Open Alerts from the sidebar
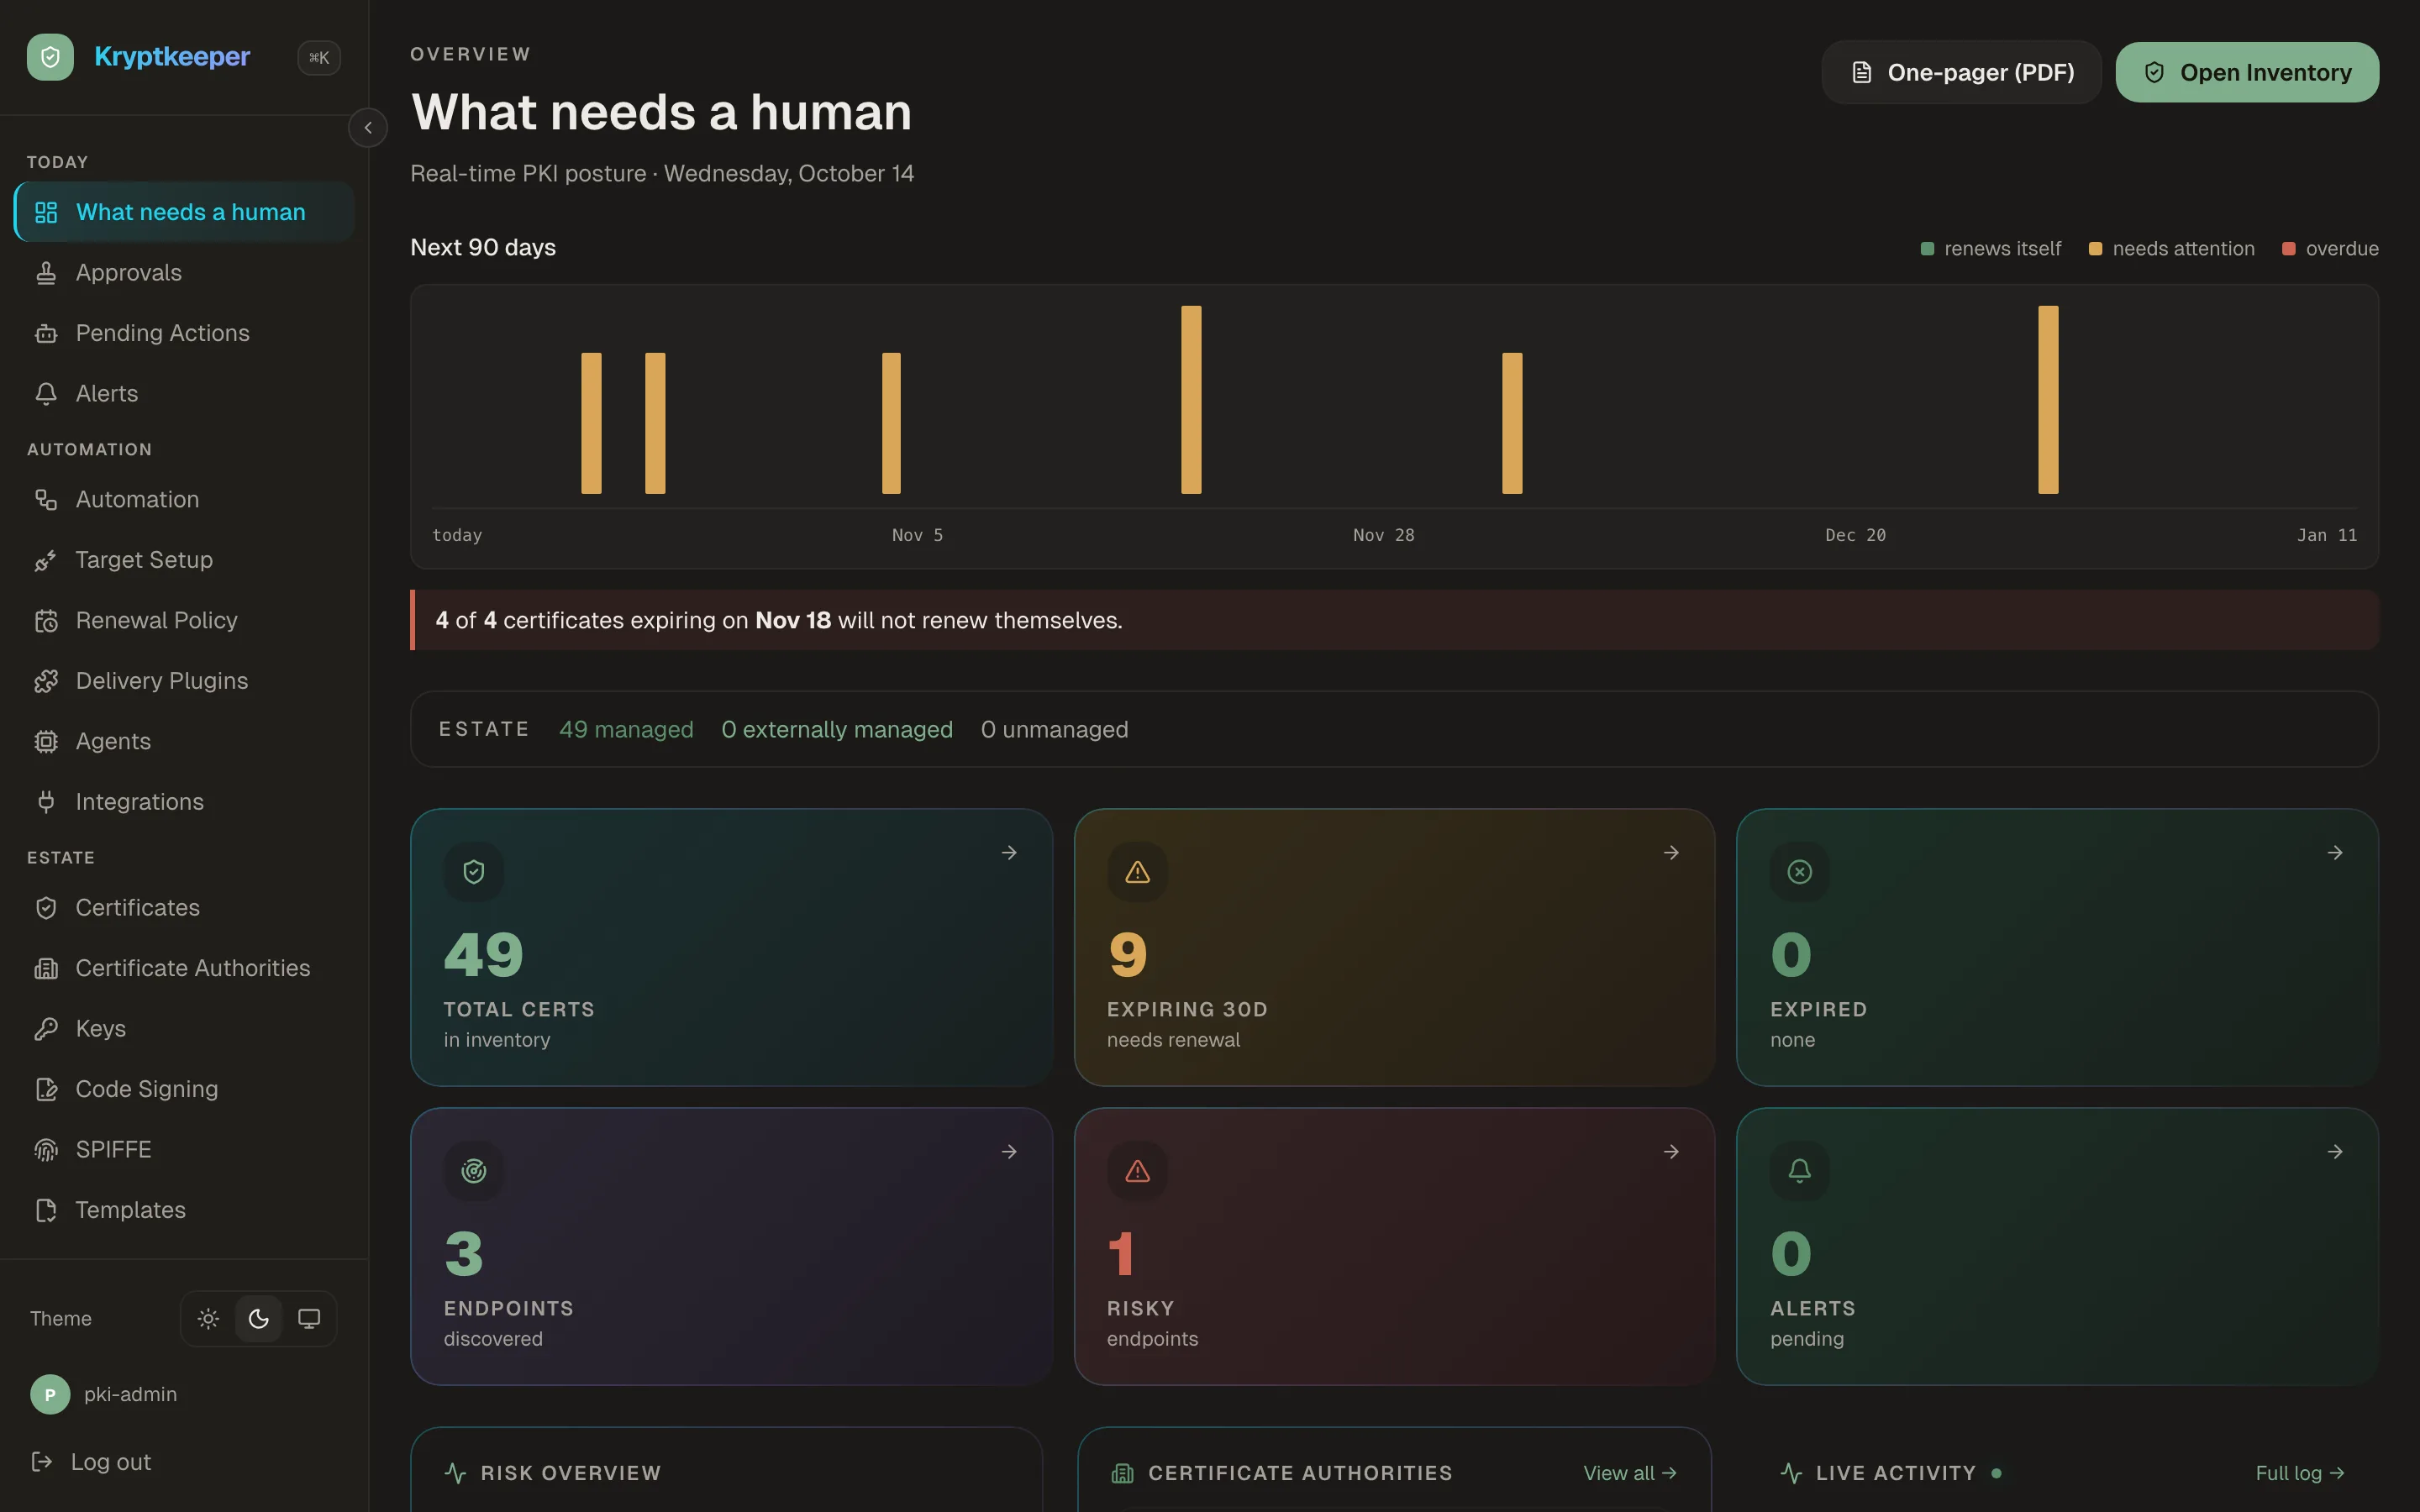Screen dimensions: 2420x1512 pyautogui.click(x=184, y=393)
